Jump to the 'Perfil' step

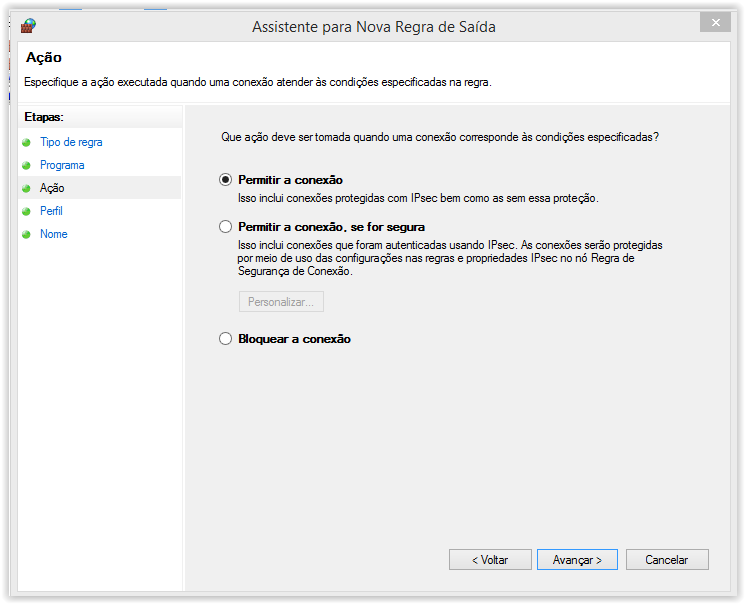pos(51,211)
